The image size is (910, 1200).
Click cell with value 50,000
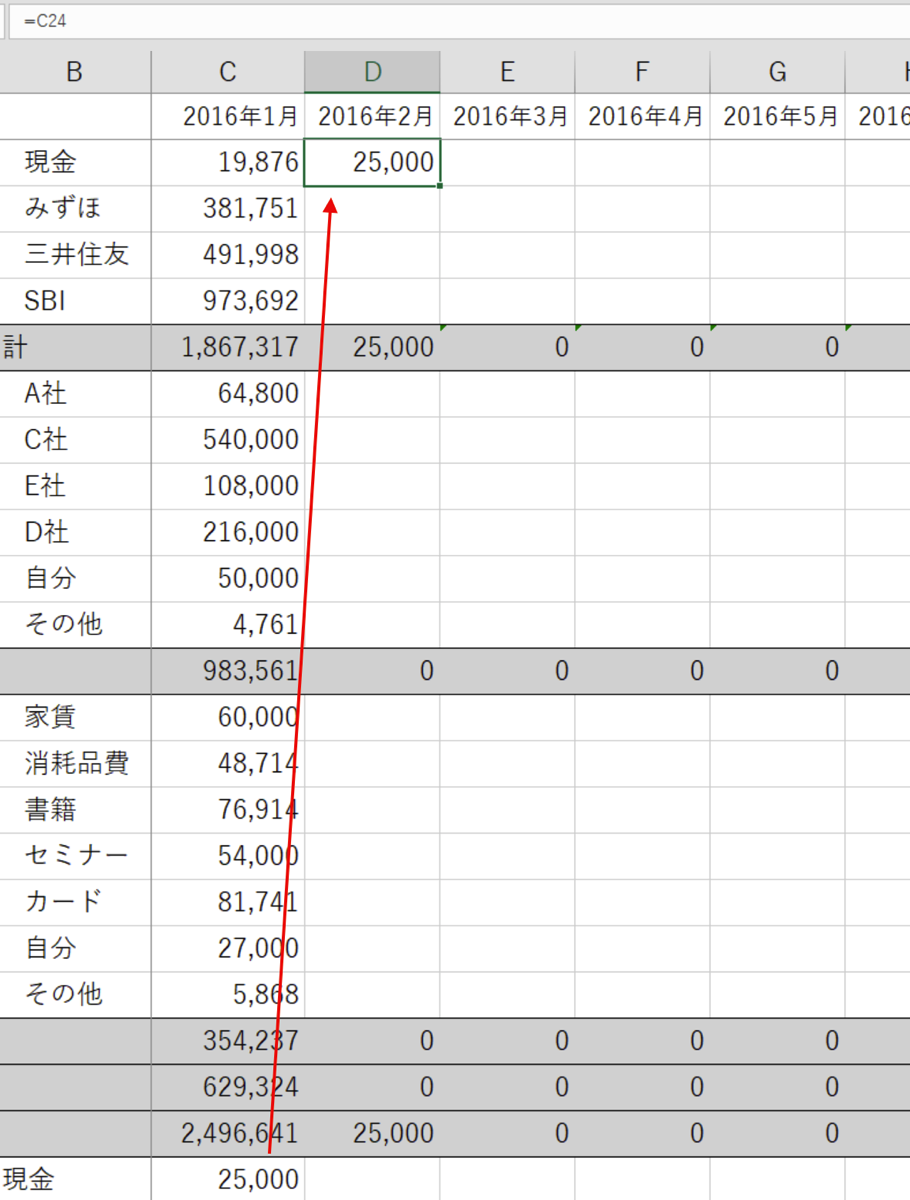pos(228,578)
